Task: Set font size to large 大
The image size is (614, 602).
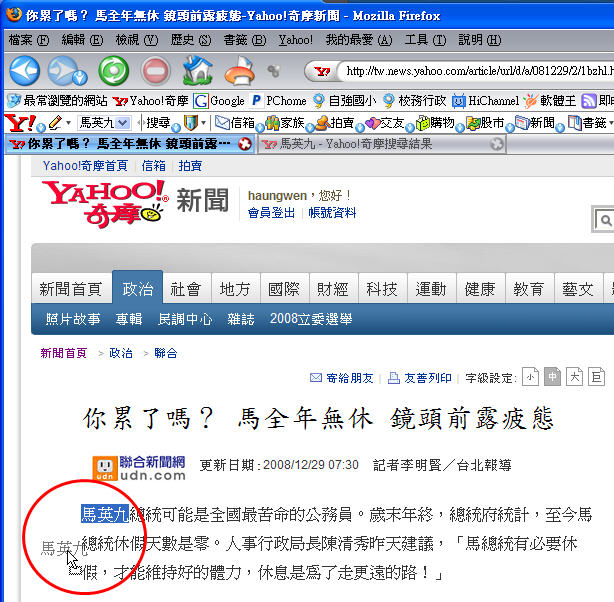Action: [574, 377]
